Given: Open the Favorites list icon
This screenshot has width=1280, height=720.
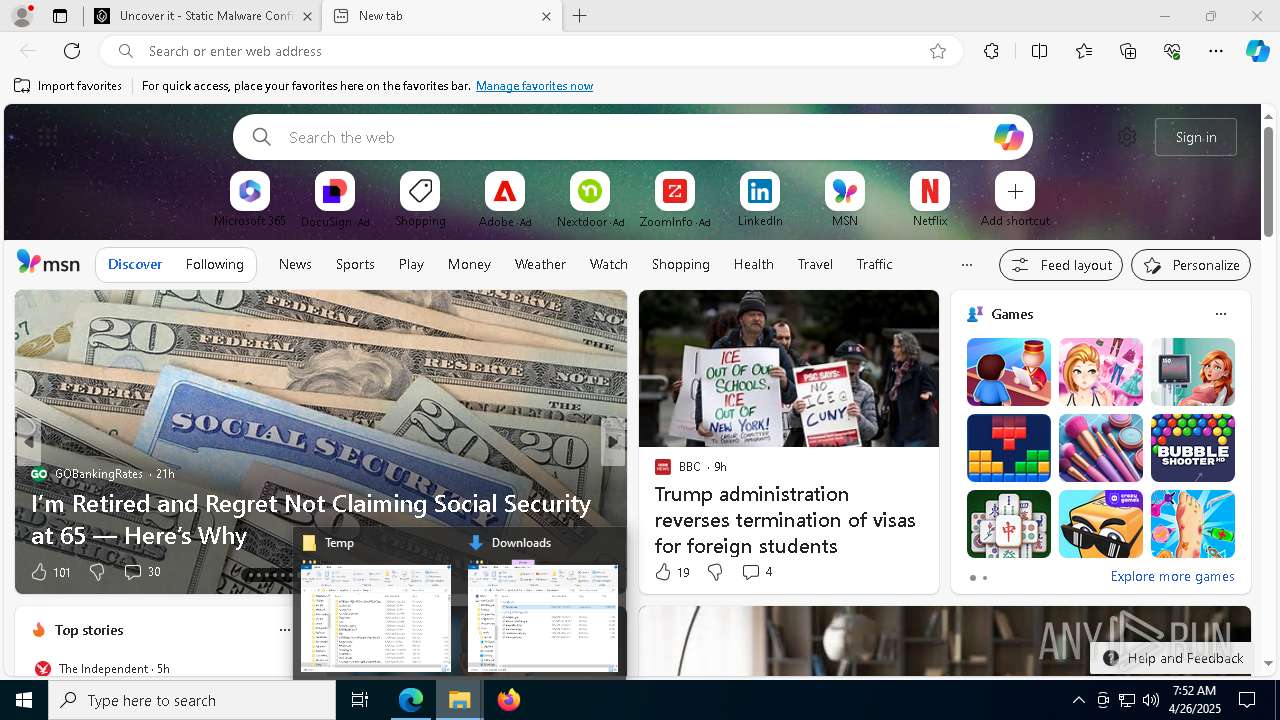Looking at the screenshot, I should tap(1084, 51).
